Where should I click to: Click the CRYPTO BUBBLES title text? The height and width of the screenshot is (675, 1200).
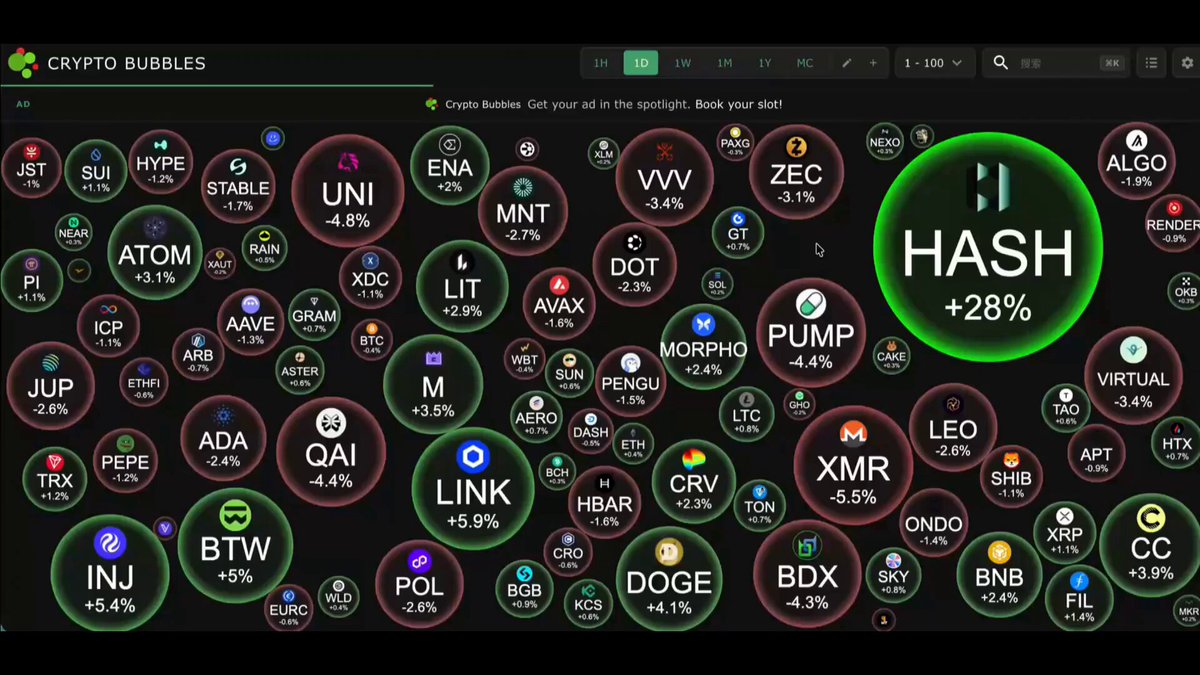tap(127, 64)
